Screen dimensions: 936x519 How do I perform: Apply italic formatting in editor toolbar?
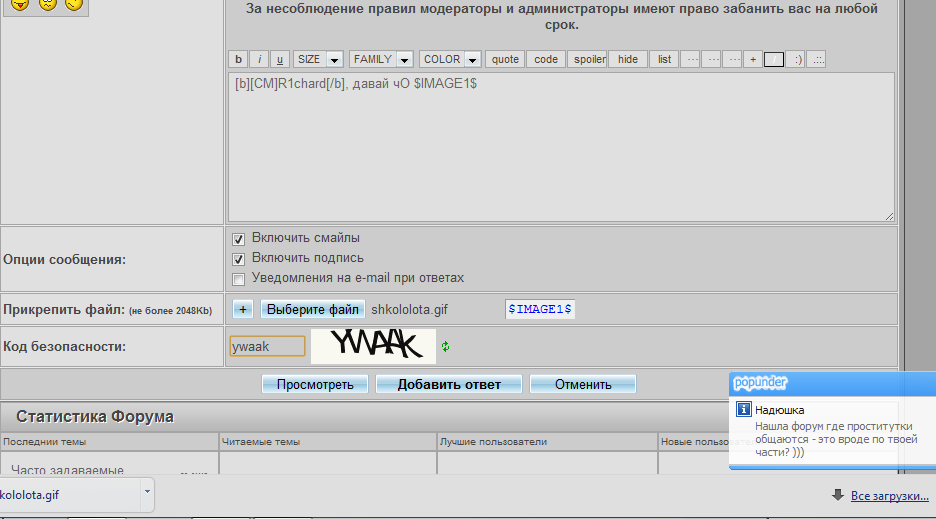click(259, 59)
